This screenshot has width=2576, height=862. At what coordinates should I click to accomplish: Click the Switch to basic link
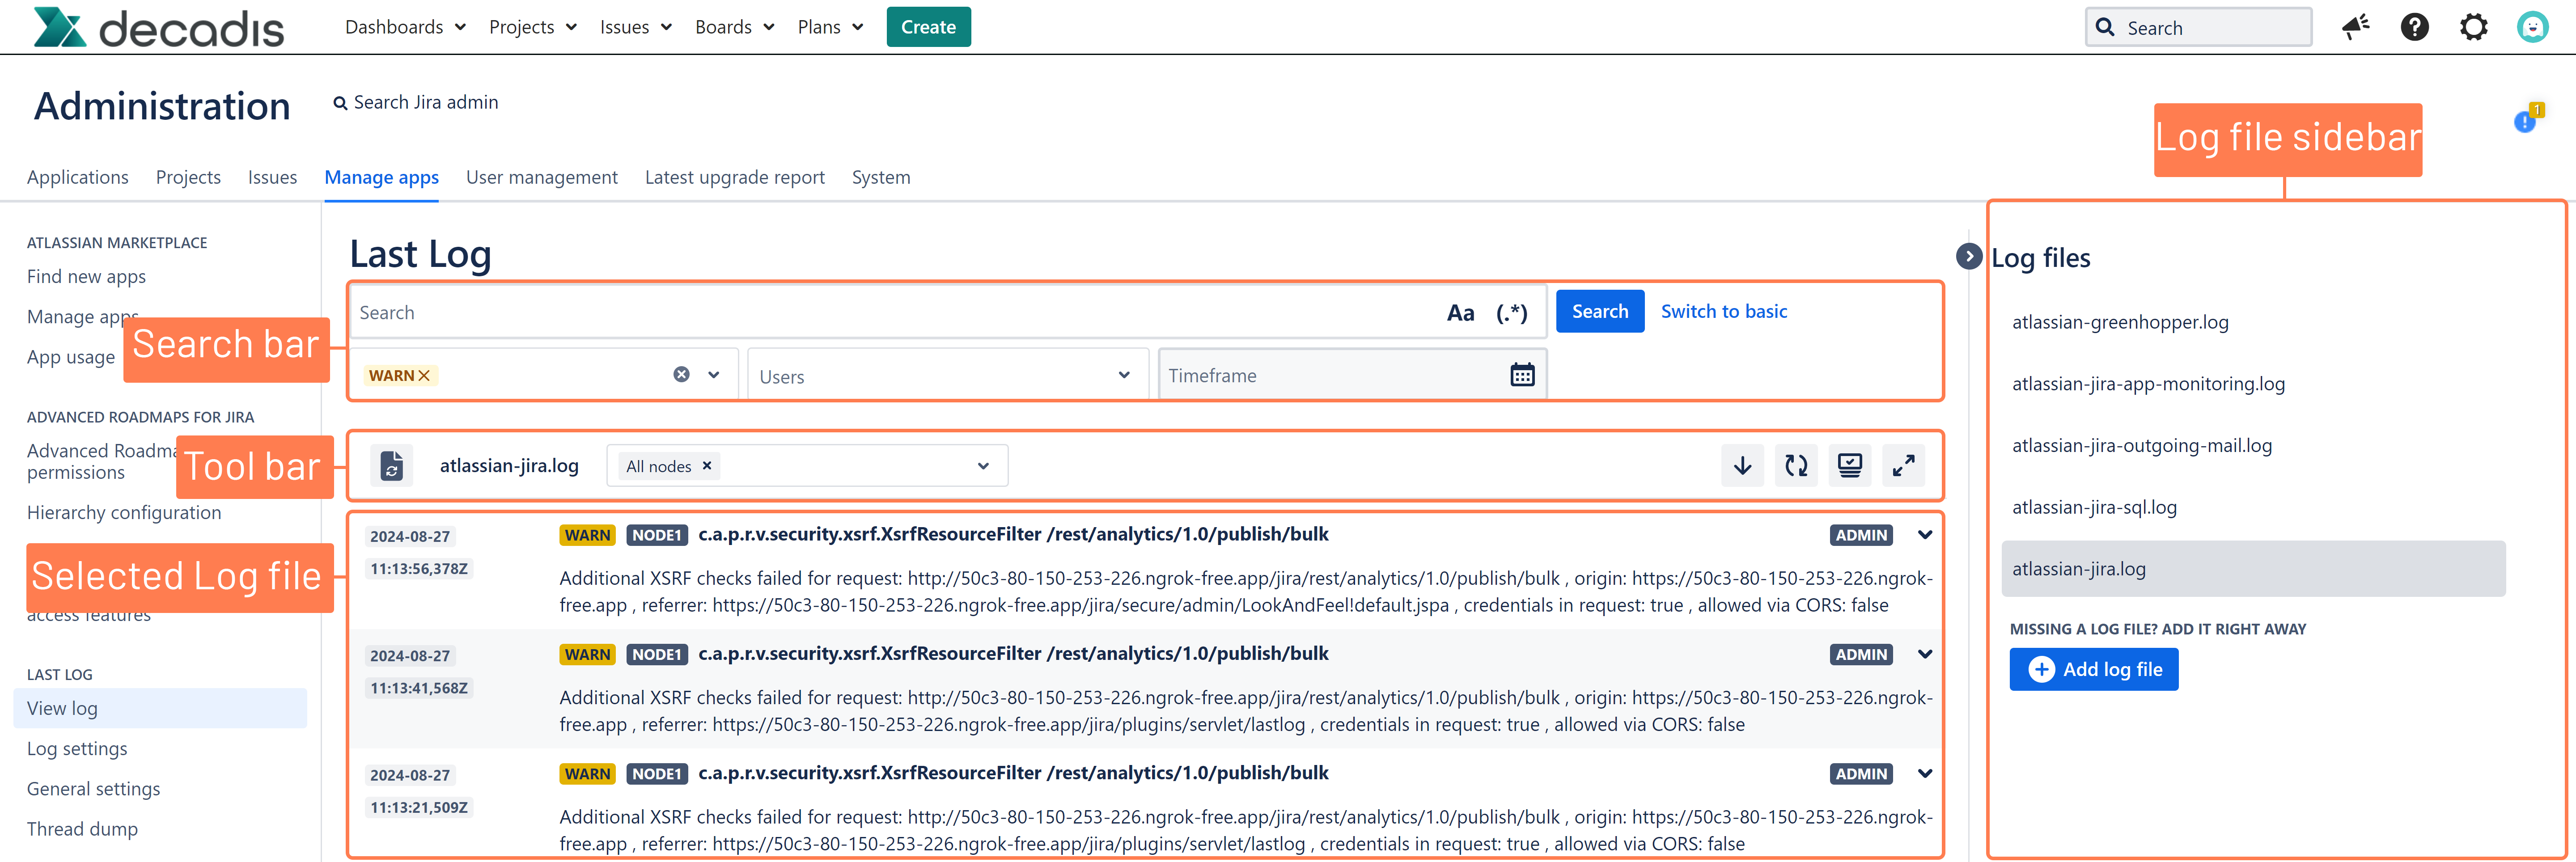coord(1724,311)
